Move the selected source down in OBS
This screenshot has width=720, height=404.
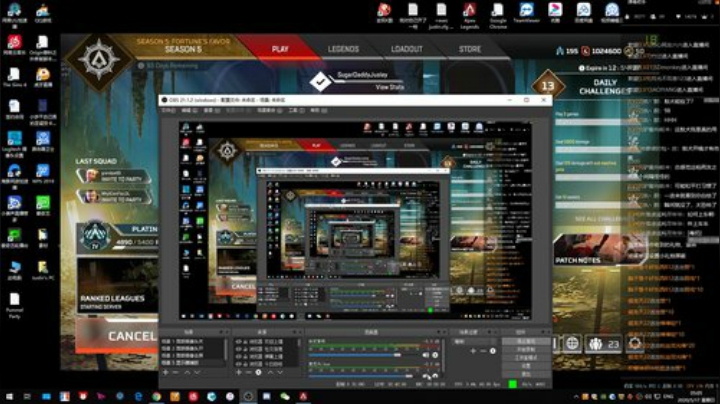tap(280, 372)
